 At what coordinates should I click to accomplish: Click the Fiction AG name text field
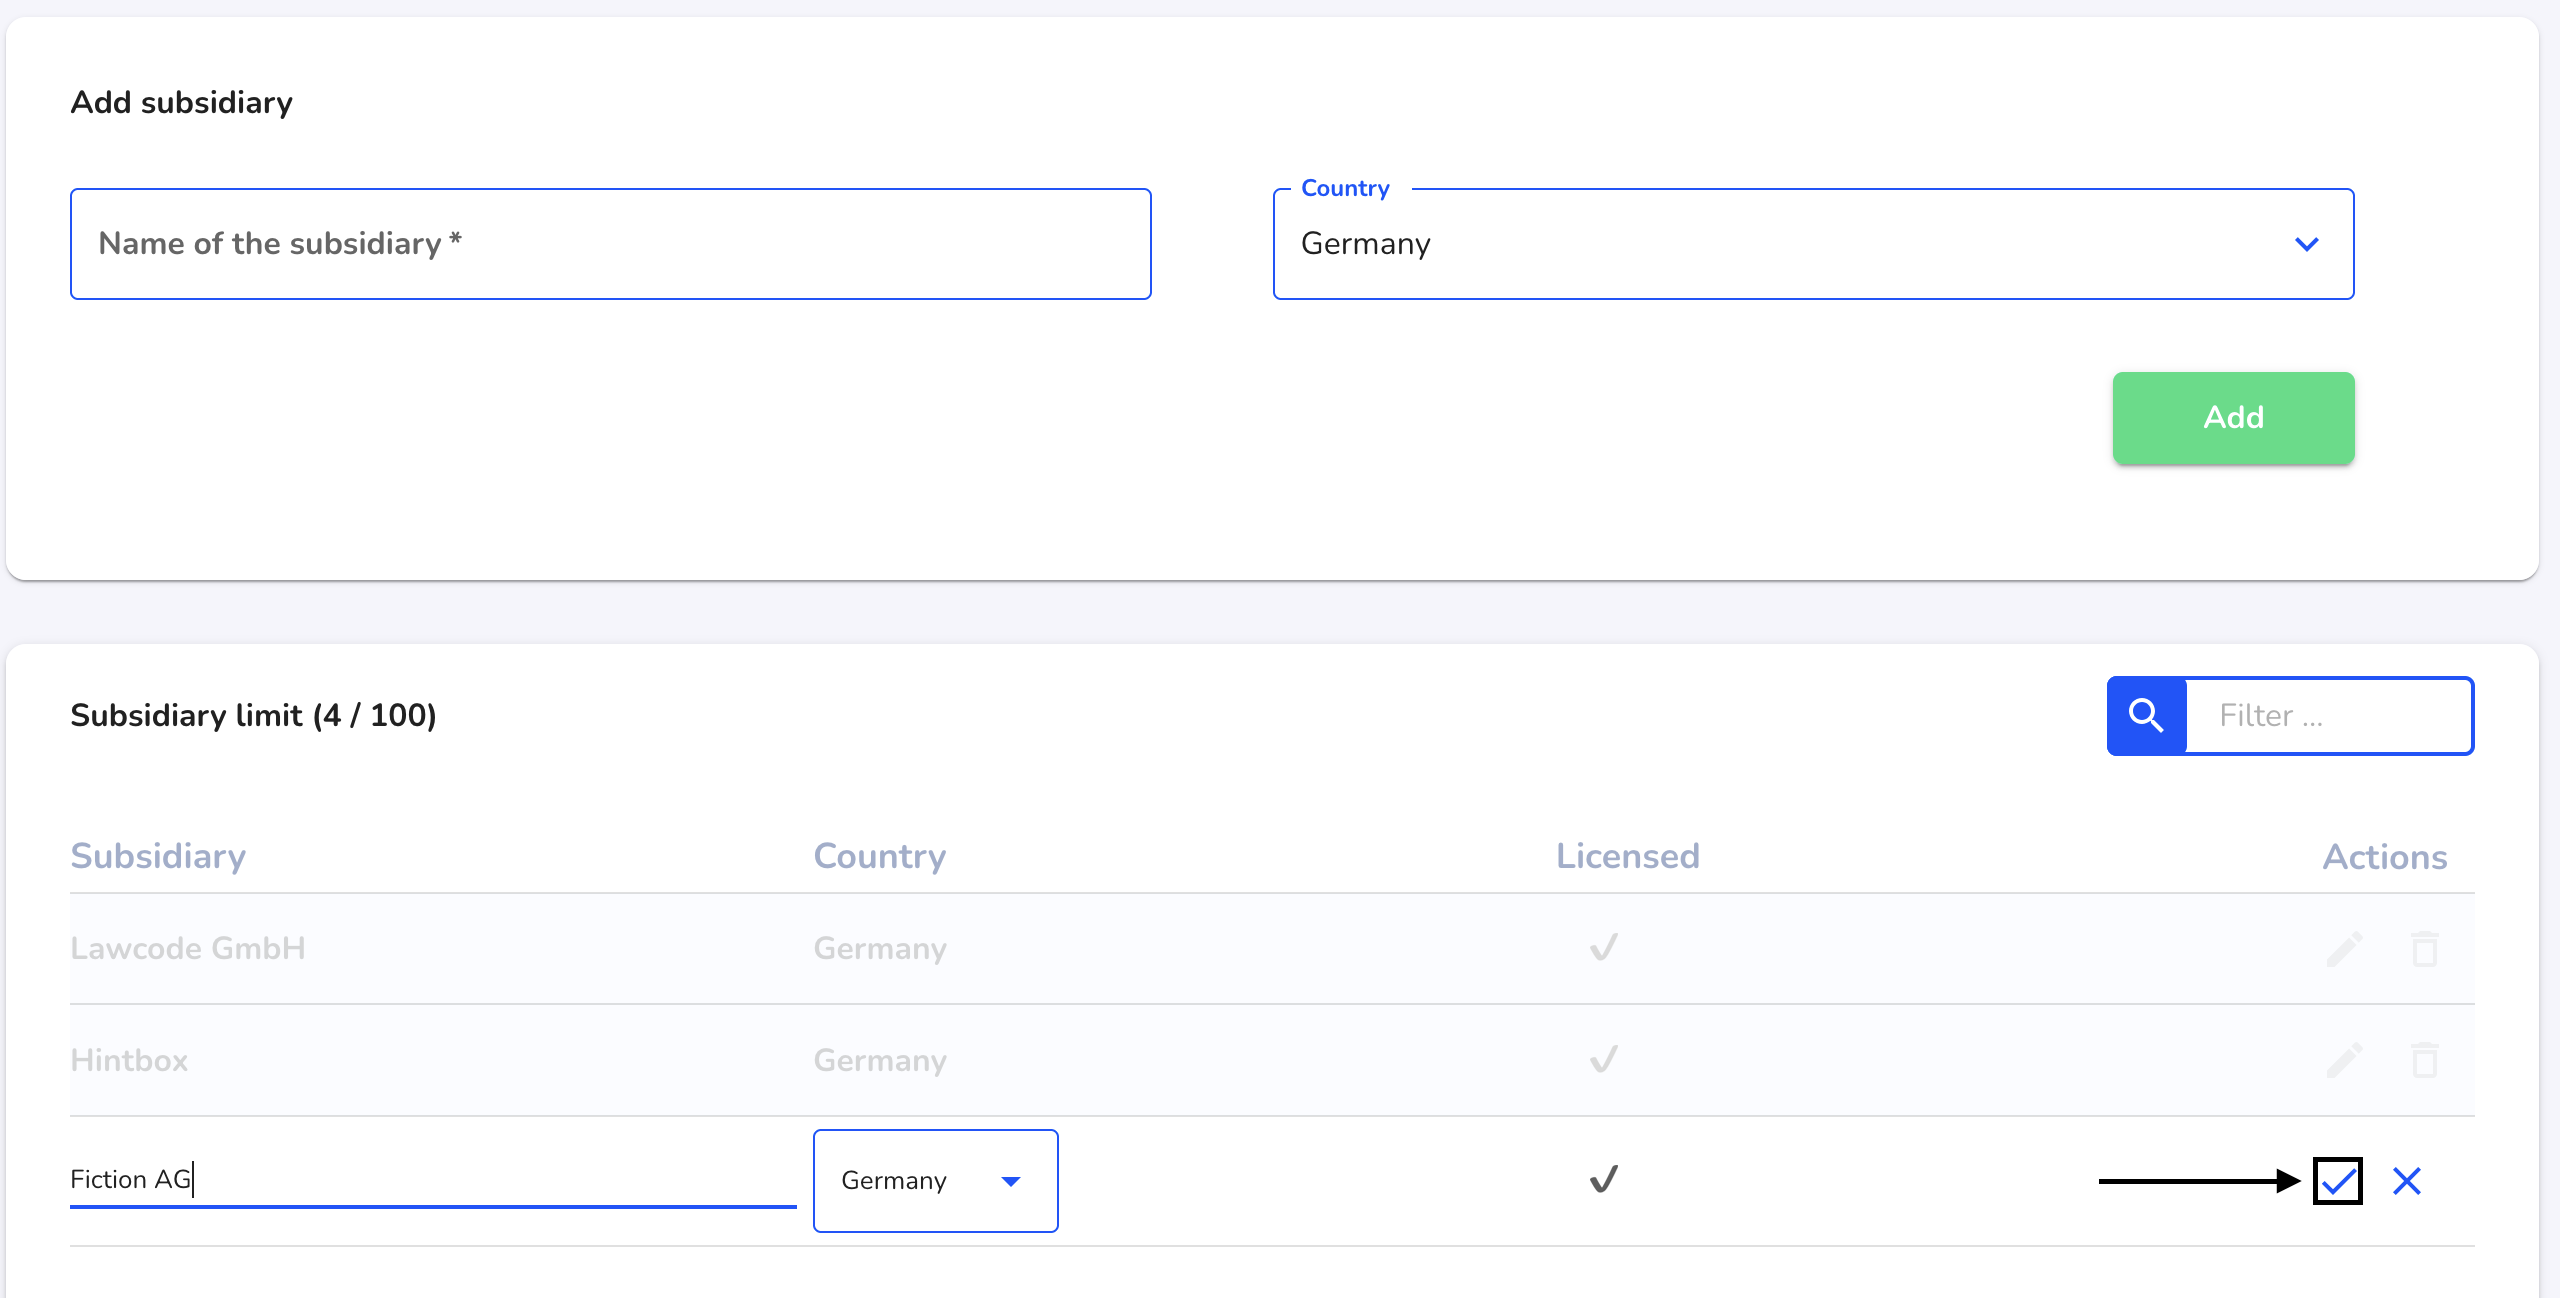433,1180
